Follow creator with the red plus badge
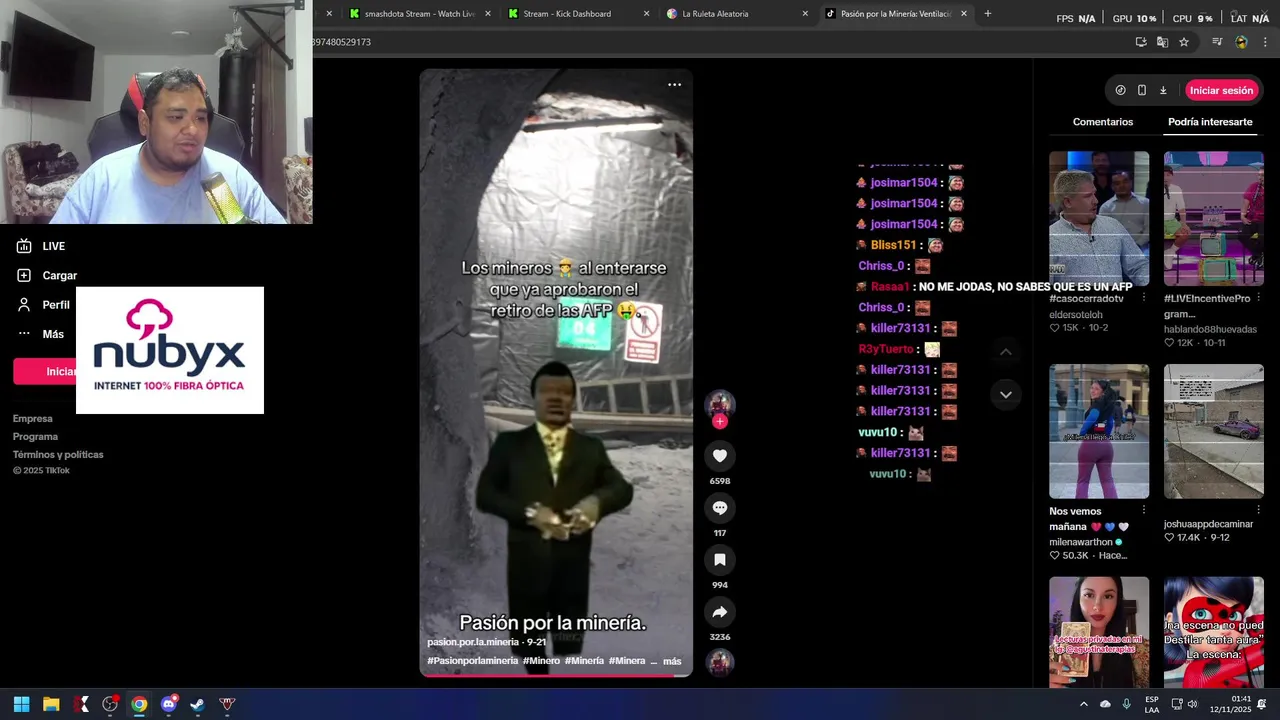The image size is (1280, 720). pyautogui.click(x=720, y=422)
